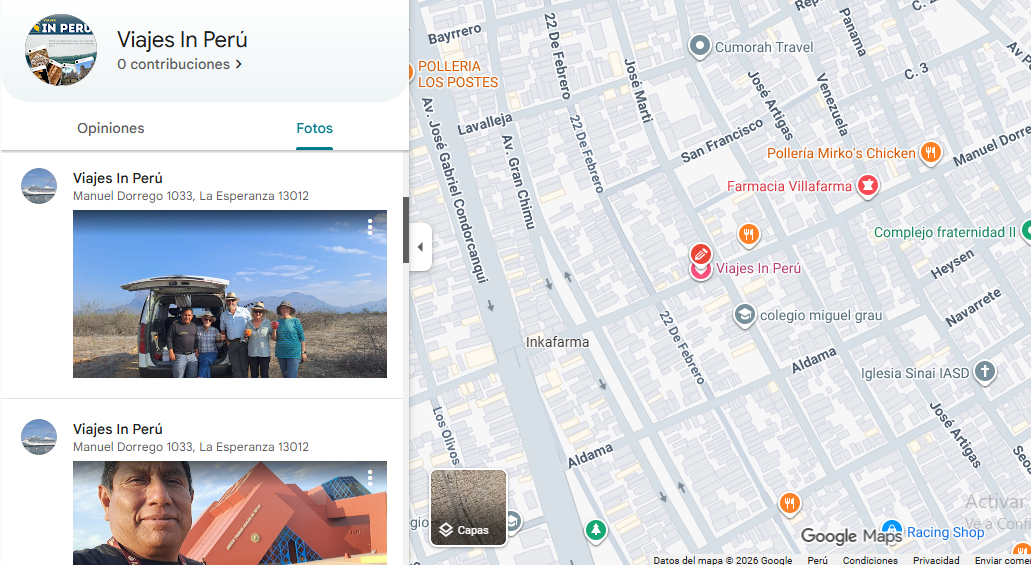Click the Los Olivos street label

click(446, 435)
